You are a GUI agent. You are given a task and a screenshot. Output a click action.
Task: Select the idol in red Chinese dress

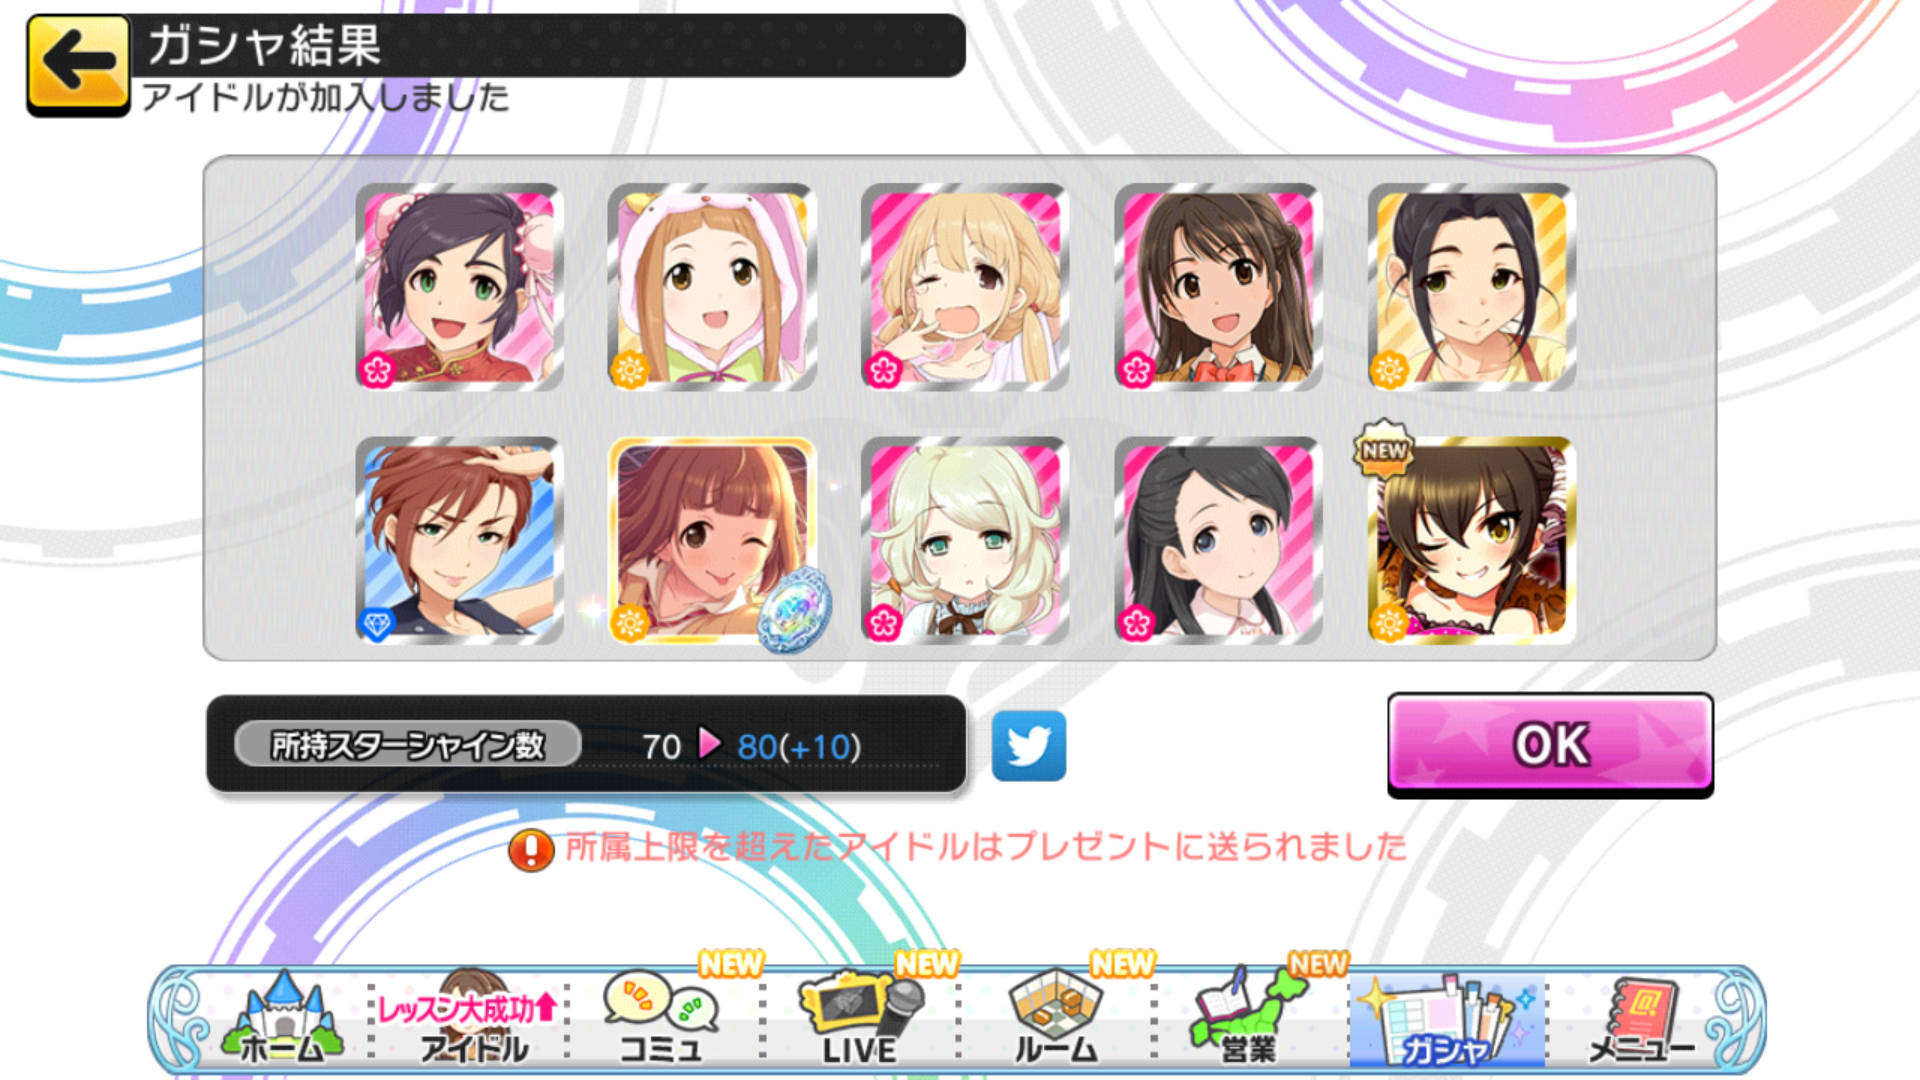tap(459, 287)
